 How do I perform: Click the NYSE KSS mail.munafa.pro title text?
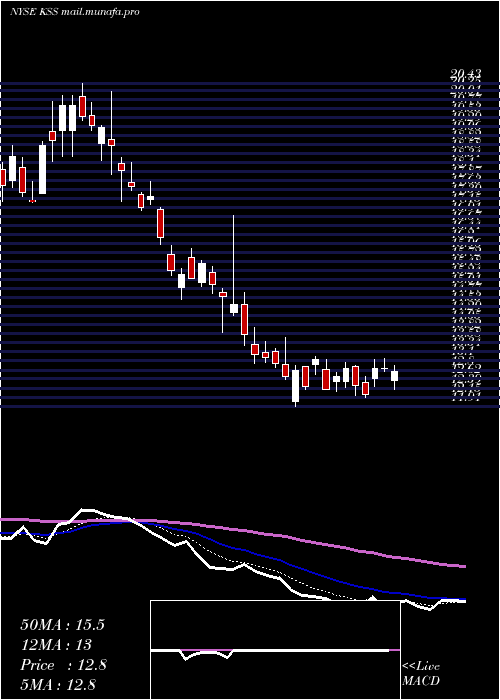(75, 12)
